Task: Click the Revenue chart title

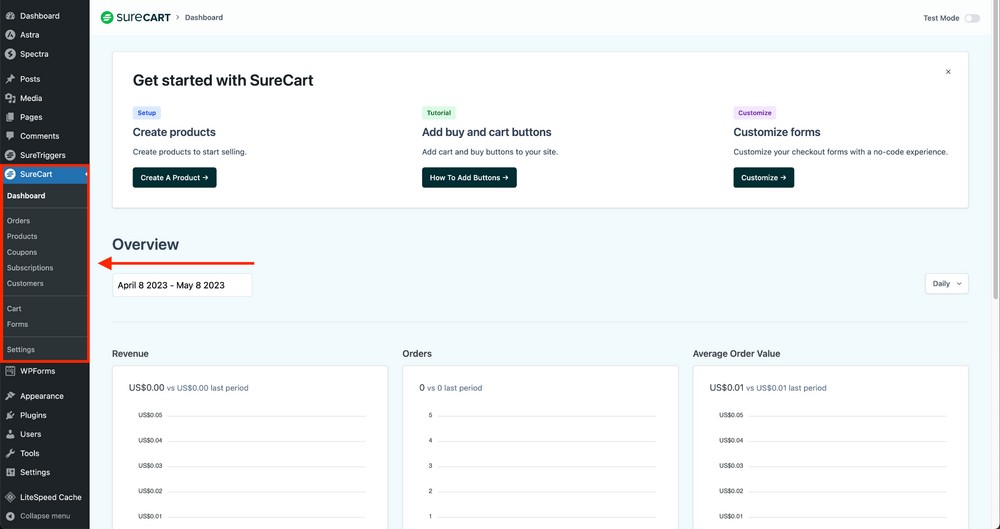Action: (x=130, y=354)
